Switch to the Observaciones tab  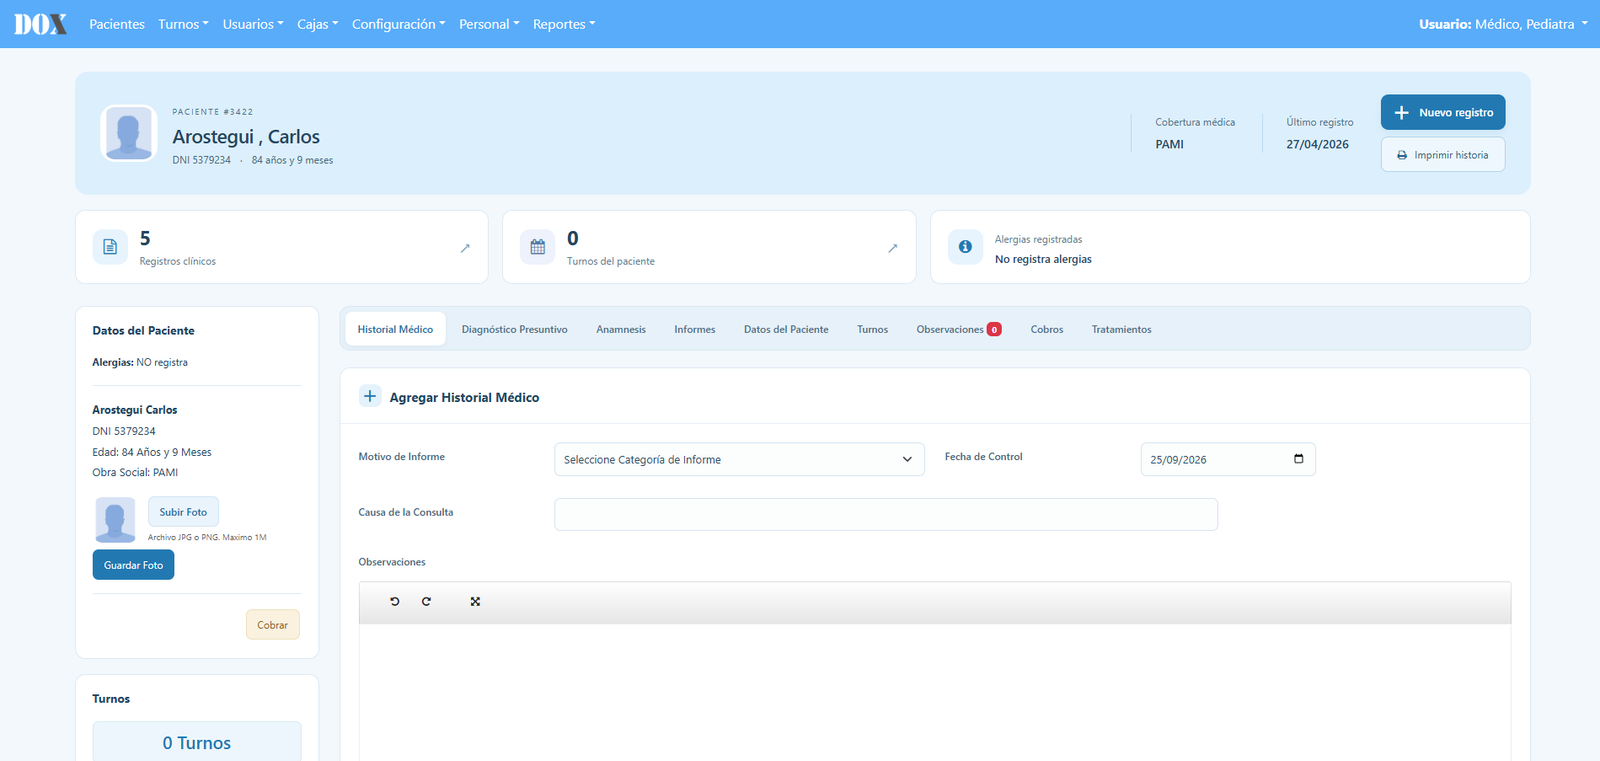pyautogui.click(x=958, y=329)
